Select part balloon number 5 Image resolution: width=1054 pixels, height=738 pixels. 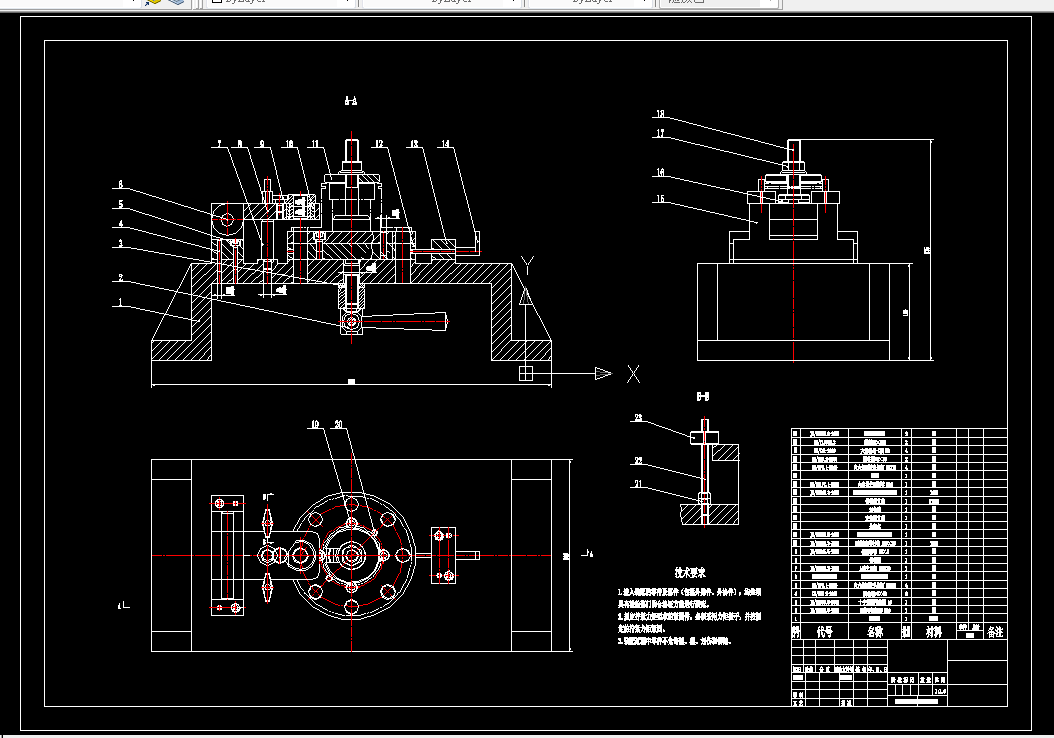click(120, 204)
